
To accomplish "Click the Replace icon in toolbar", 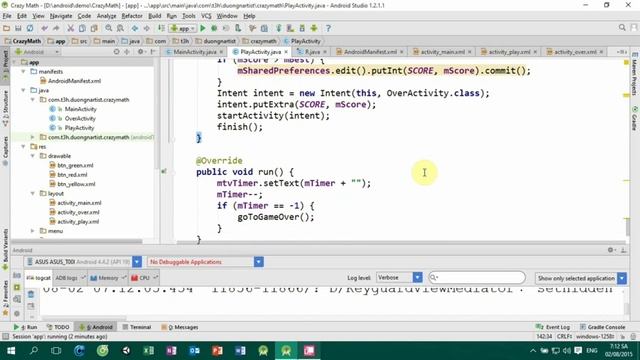I will point(120,28).
